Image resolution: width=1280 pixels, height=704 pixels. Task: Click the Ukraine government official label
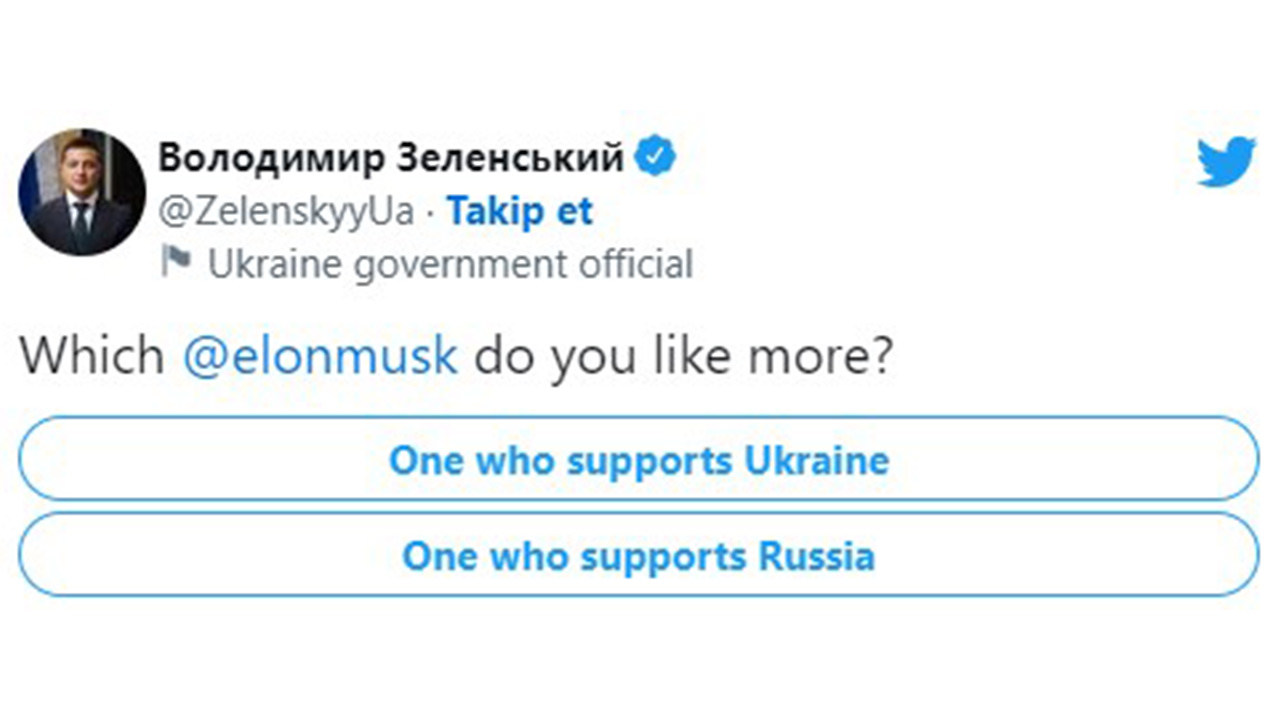(450, 264)
